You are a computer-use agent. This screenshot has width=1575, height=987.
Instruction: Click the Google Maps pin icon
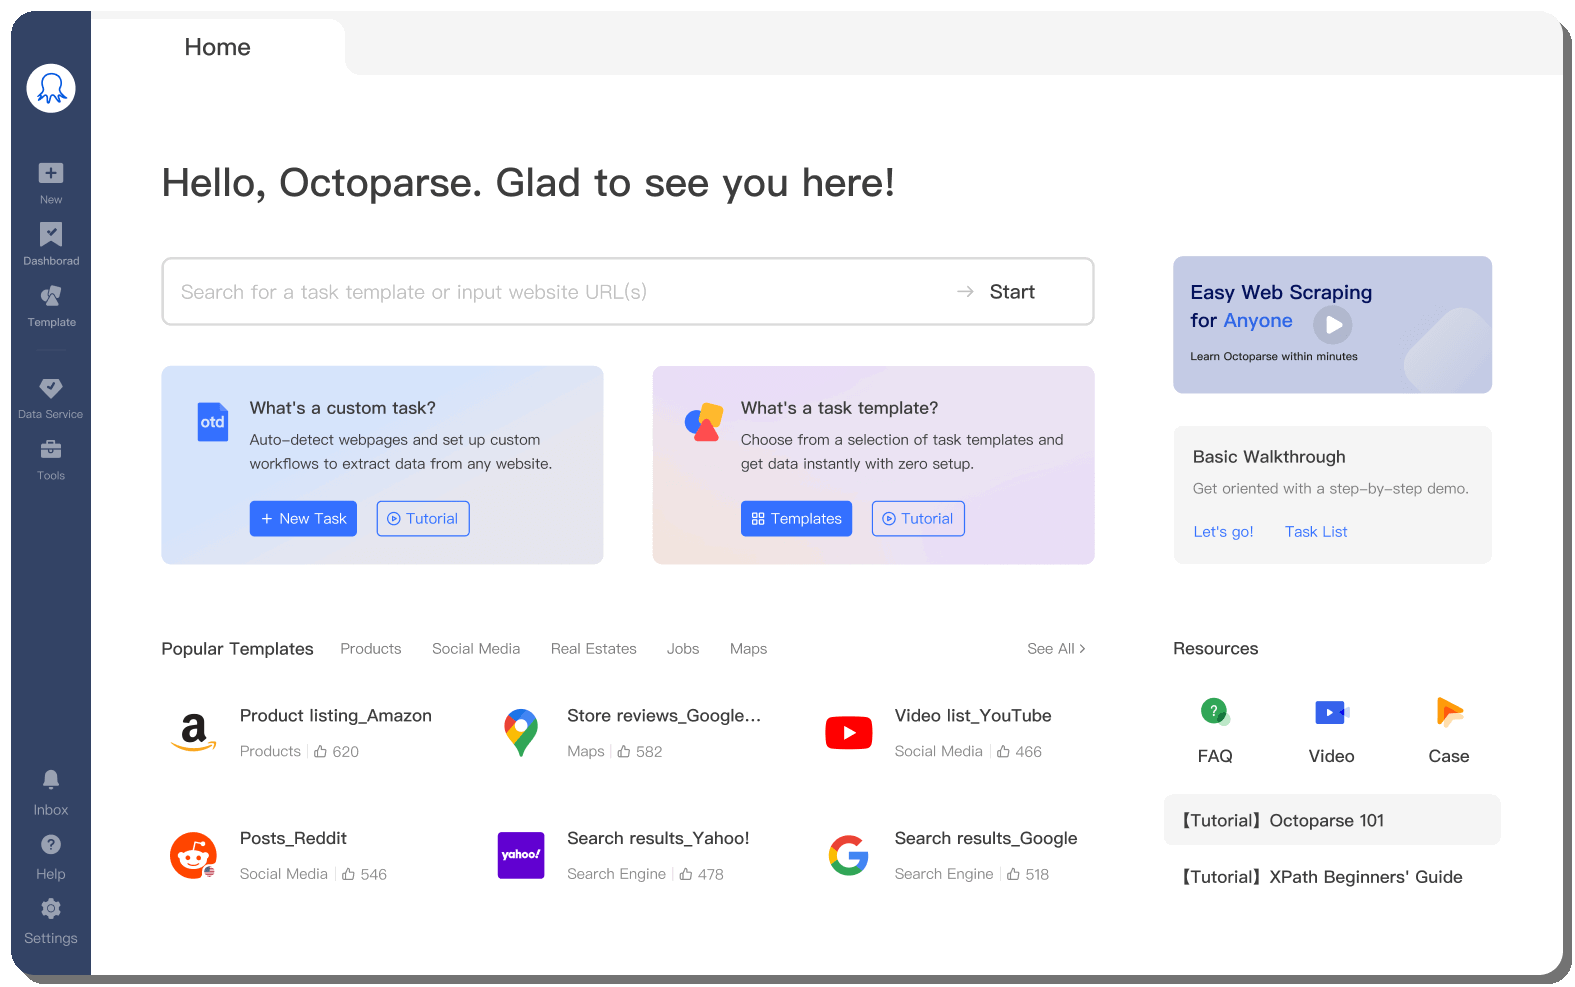(521, 733)
